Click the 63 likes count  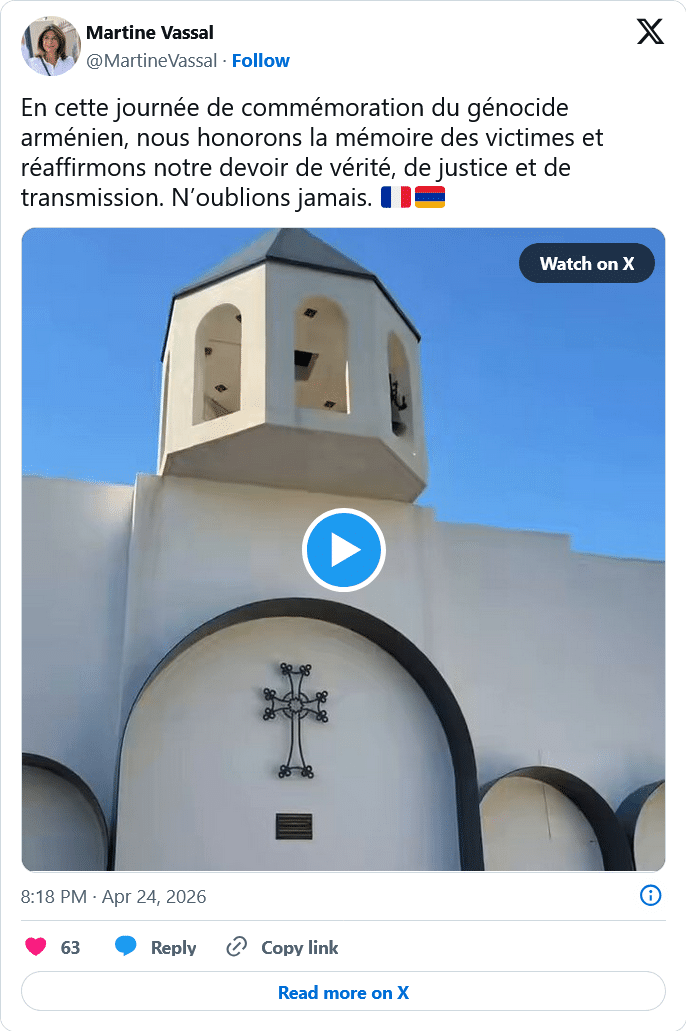pyautogui.click(x=70, y=947)
